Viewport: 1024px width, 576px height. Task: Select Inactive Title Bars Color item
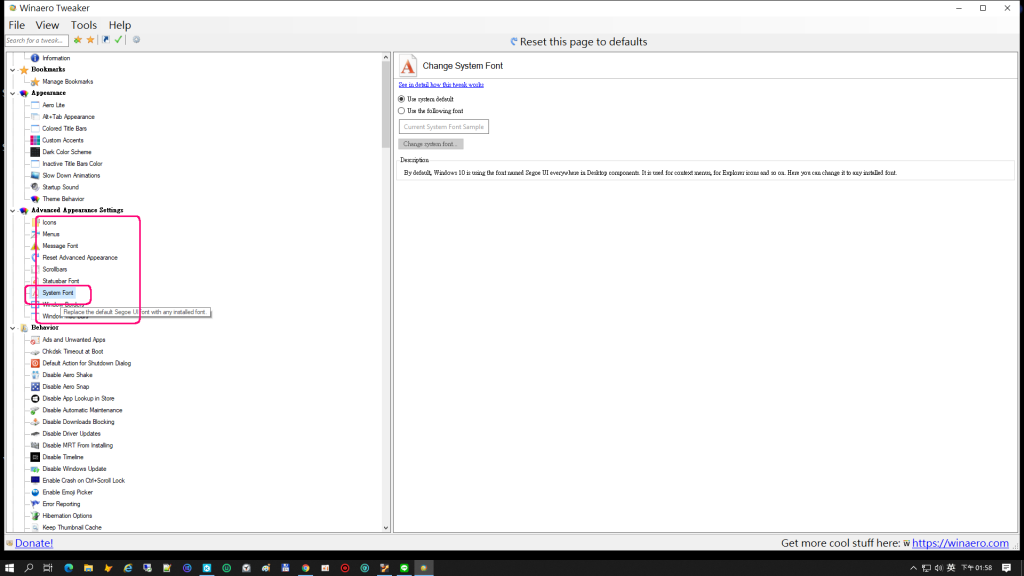[x=72, y=164]
